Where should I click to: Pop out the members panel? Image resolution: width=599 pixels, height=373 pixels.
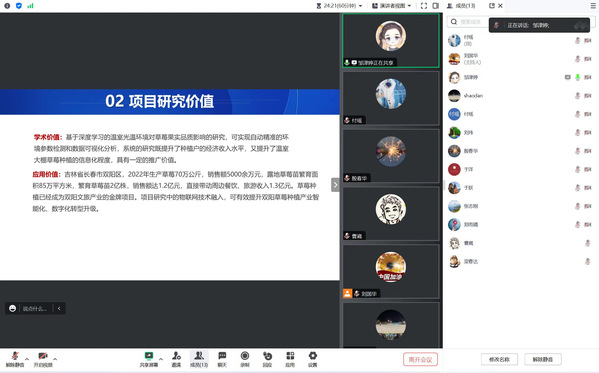click(x=492, y=6)
